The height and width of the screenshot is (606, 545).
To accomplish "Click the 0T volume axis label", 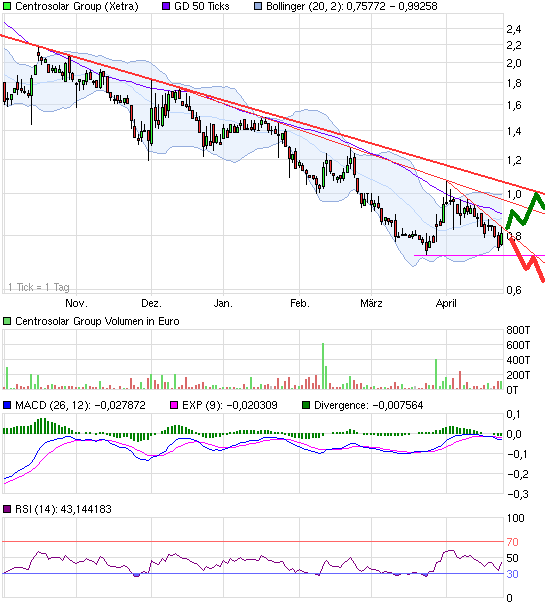I will (512, 390).
